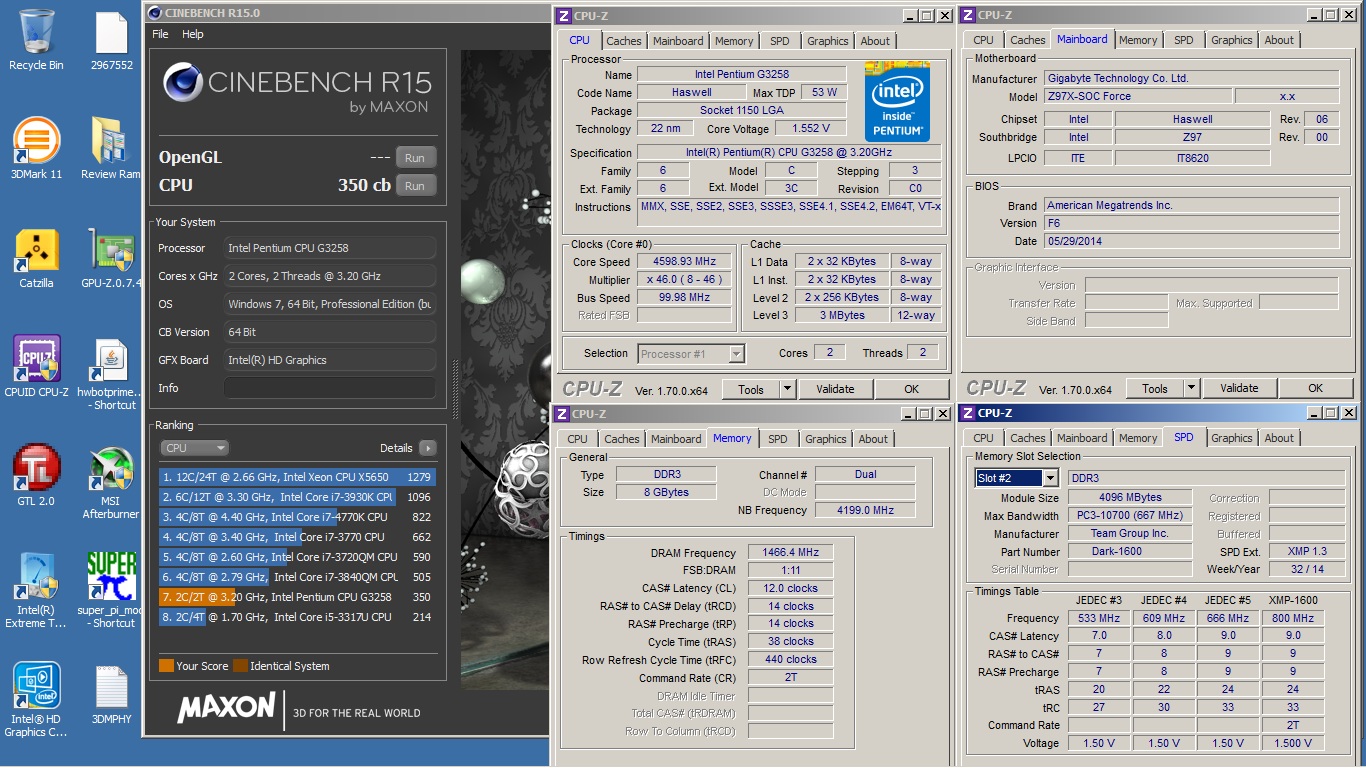Click OK in CPU-Z Mainboard window

click(1315, 388)
